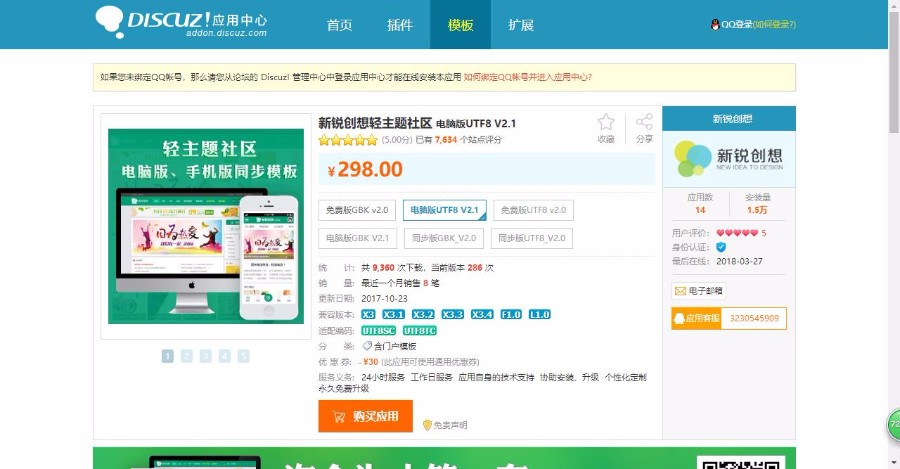
Task: Select 同步版GBK_V2.0 version option
Action: [444, 238]
